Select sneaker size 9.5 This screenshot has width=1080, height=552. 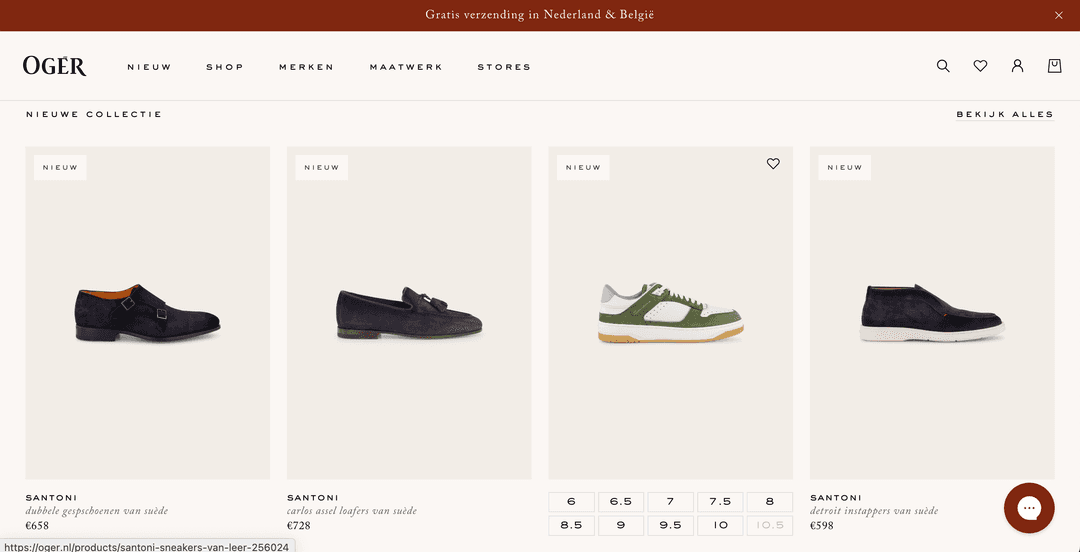click(x=670, y=525)
